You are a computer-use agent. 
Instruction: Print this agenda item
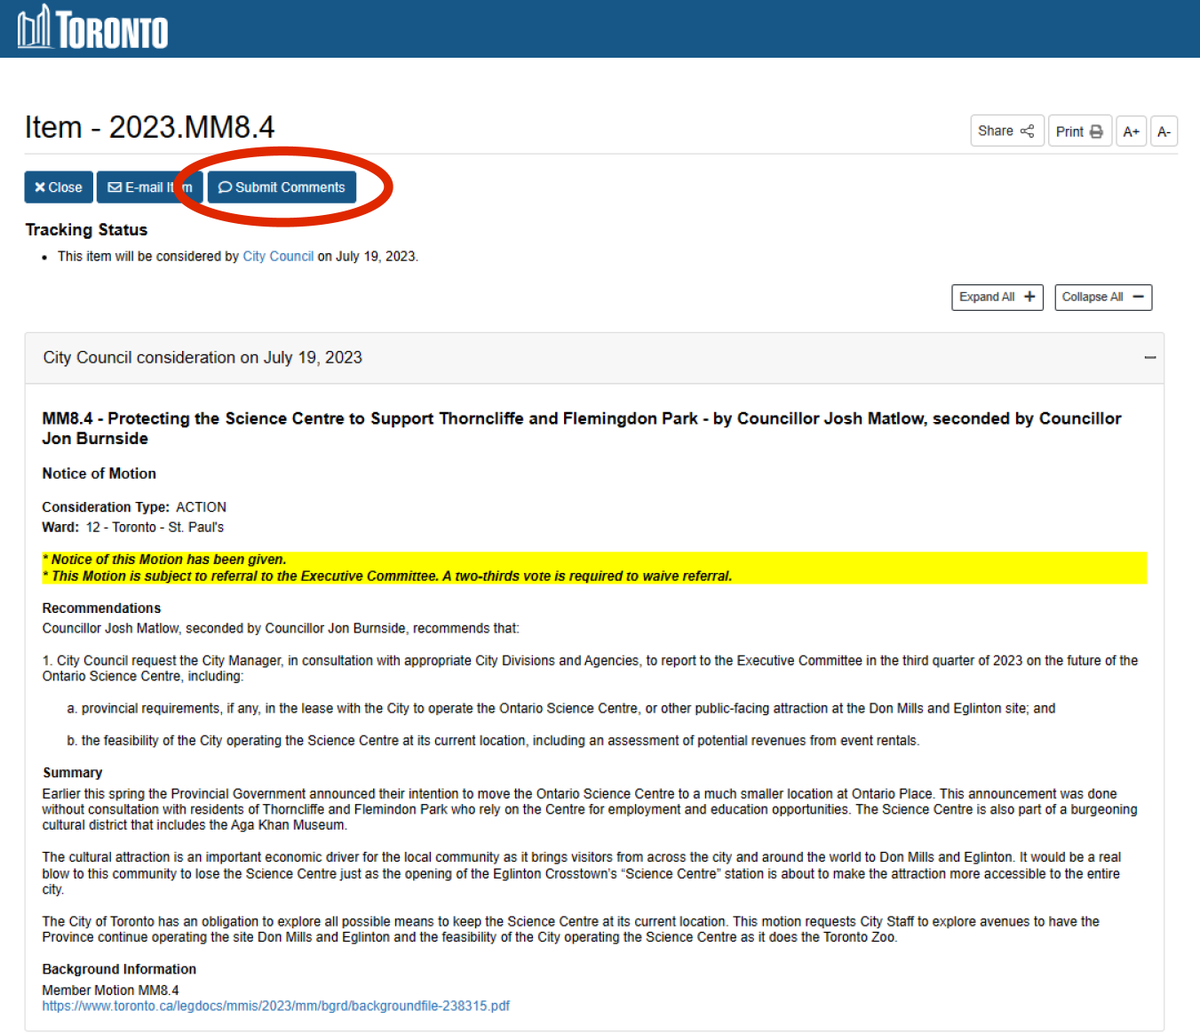(1080, 131)
